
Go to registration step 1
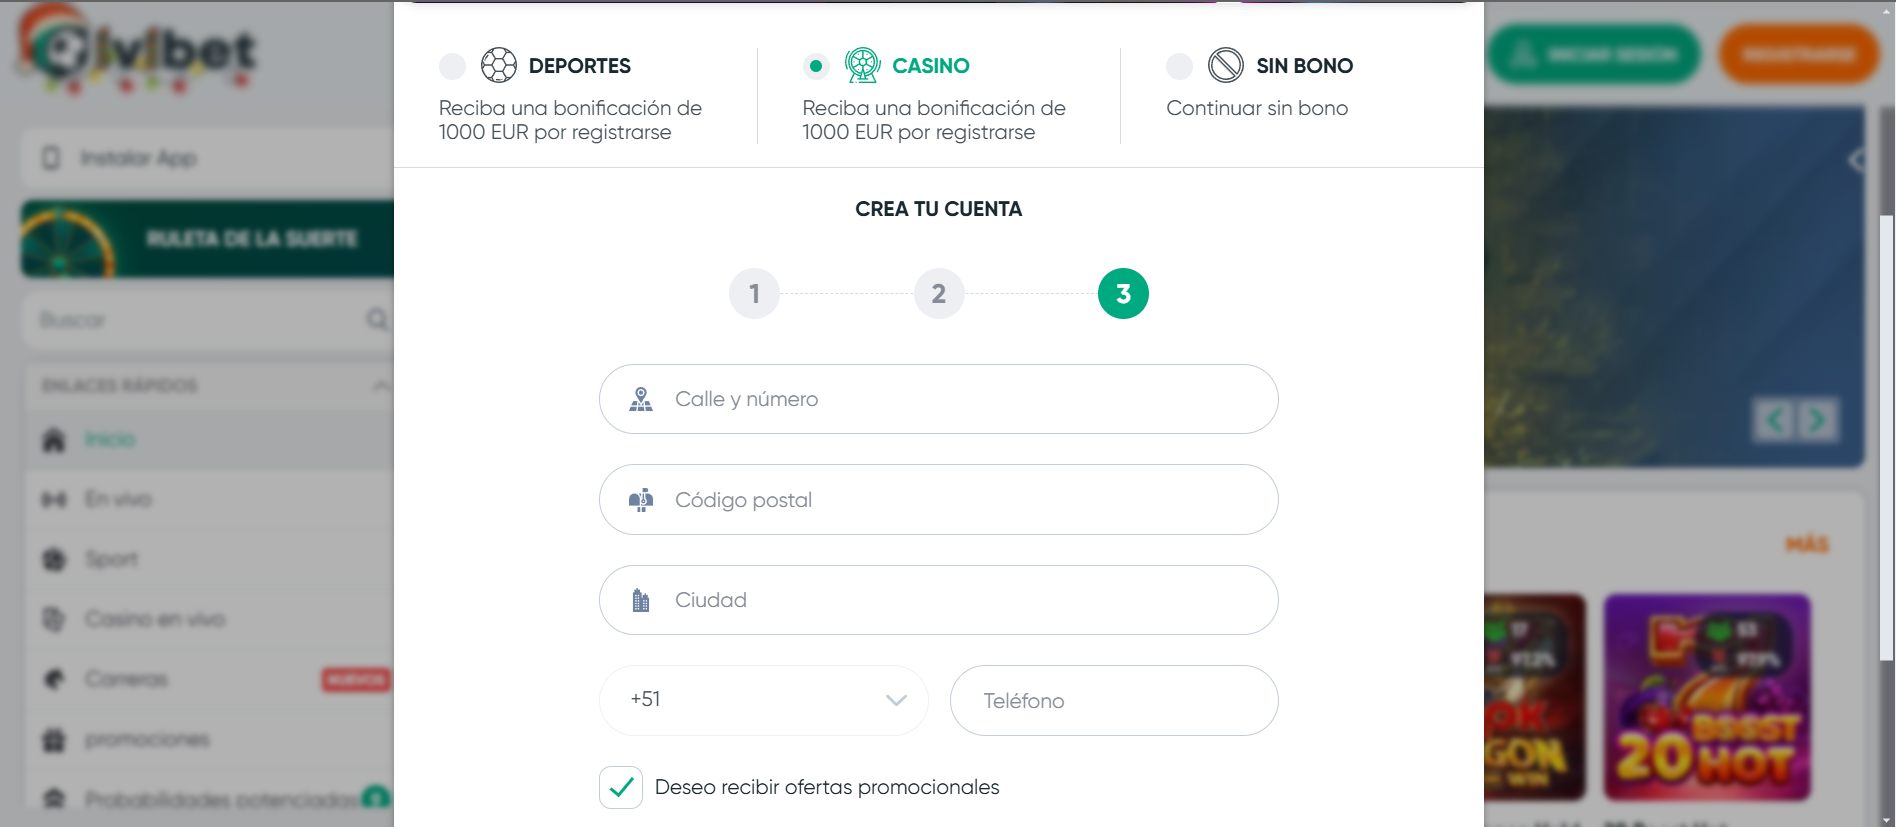coord(754,294)
